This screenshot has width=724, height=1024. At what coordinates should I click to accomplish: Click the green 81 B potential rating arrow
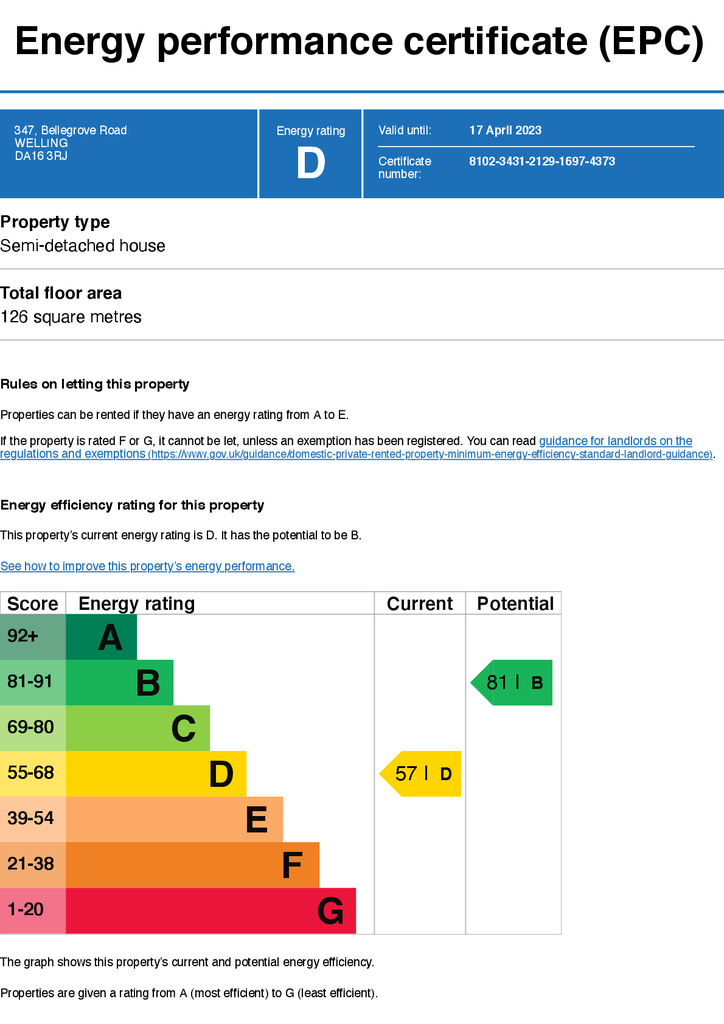pos(511,682)
